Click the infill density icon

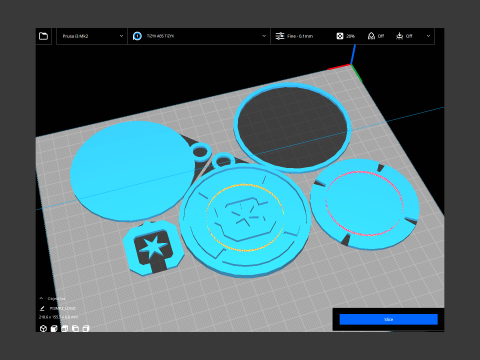point(340,36)
